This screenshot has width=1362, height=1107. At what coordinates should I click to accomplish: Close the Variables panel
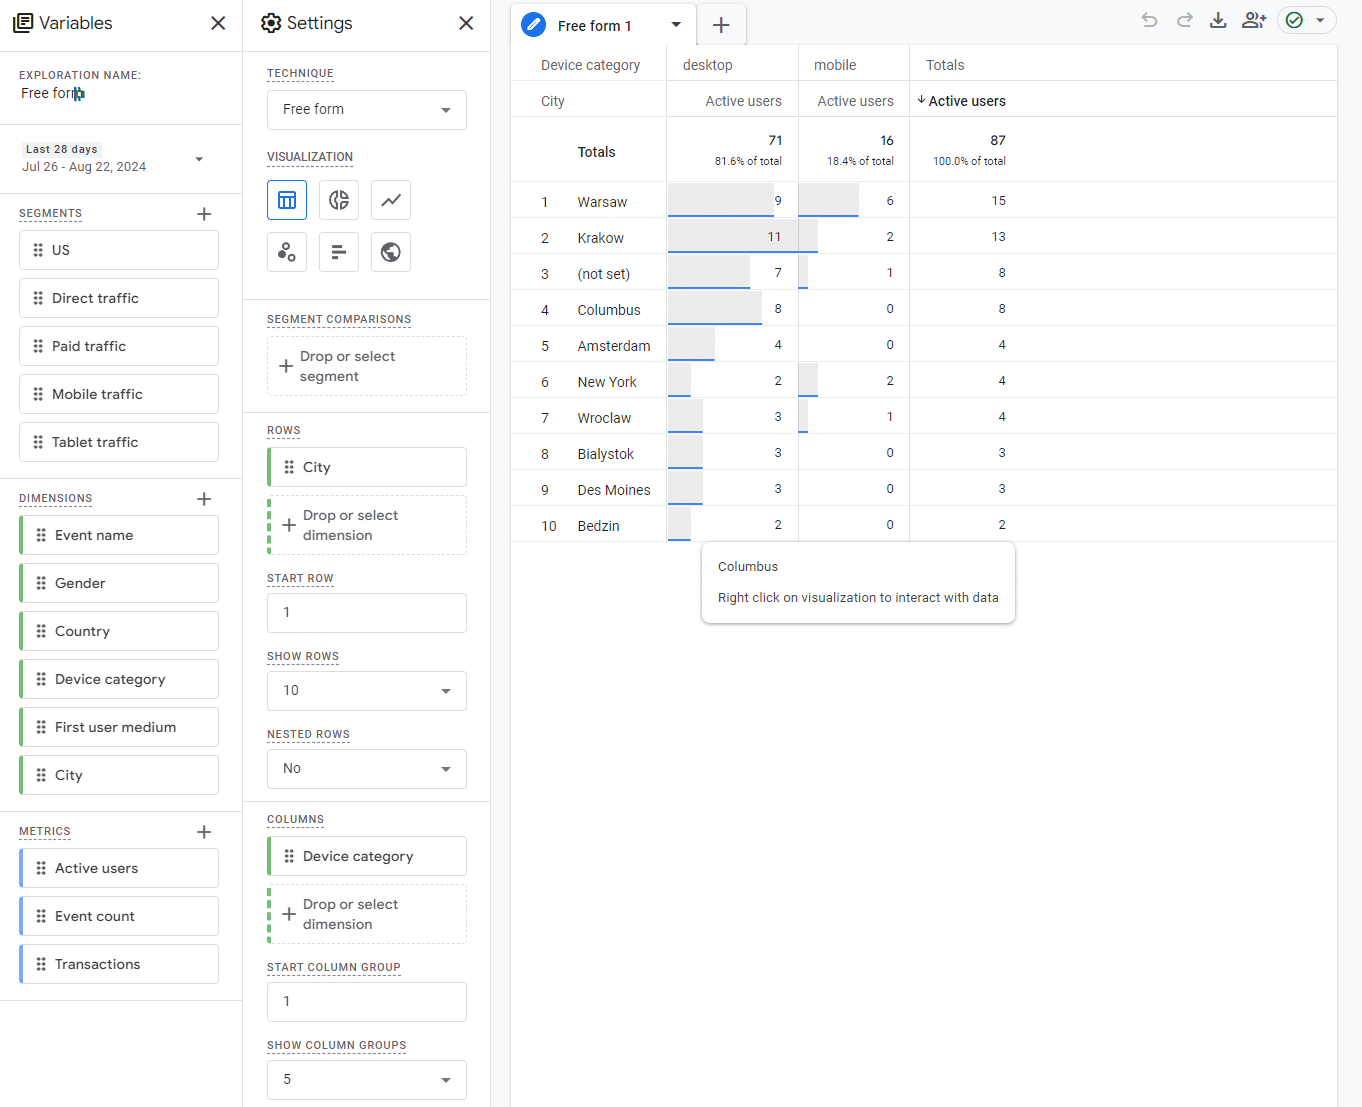pos(218,23)
